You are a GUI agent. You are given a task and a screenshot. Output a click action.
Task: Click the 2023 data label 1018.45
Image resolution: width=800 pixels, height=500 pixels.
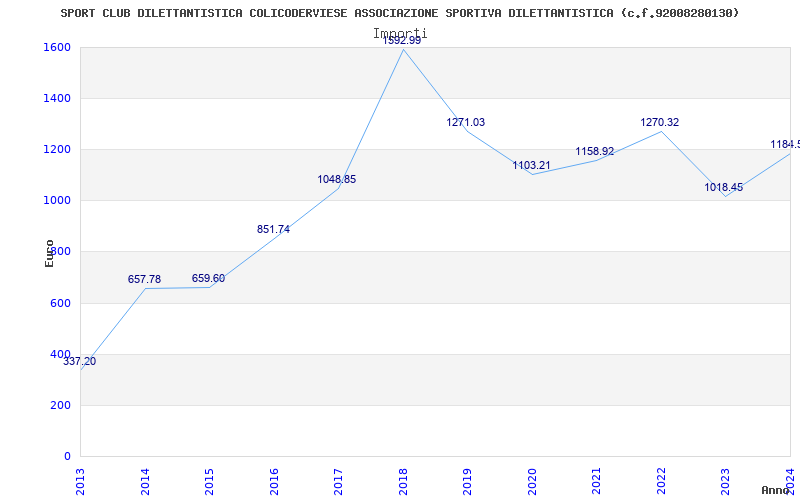pos(724,187)
